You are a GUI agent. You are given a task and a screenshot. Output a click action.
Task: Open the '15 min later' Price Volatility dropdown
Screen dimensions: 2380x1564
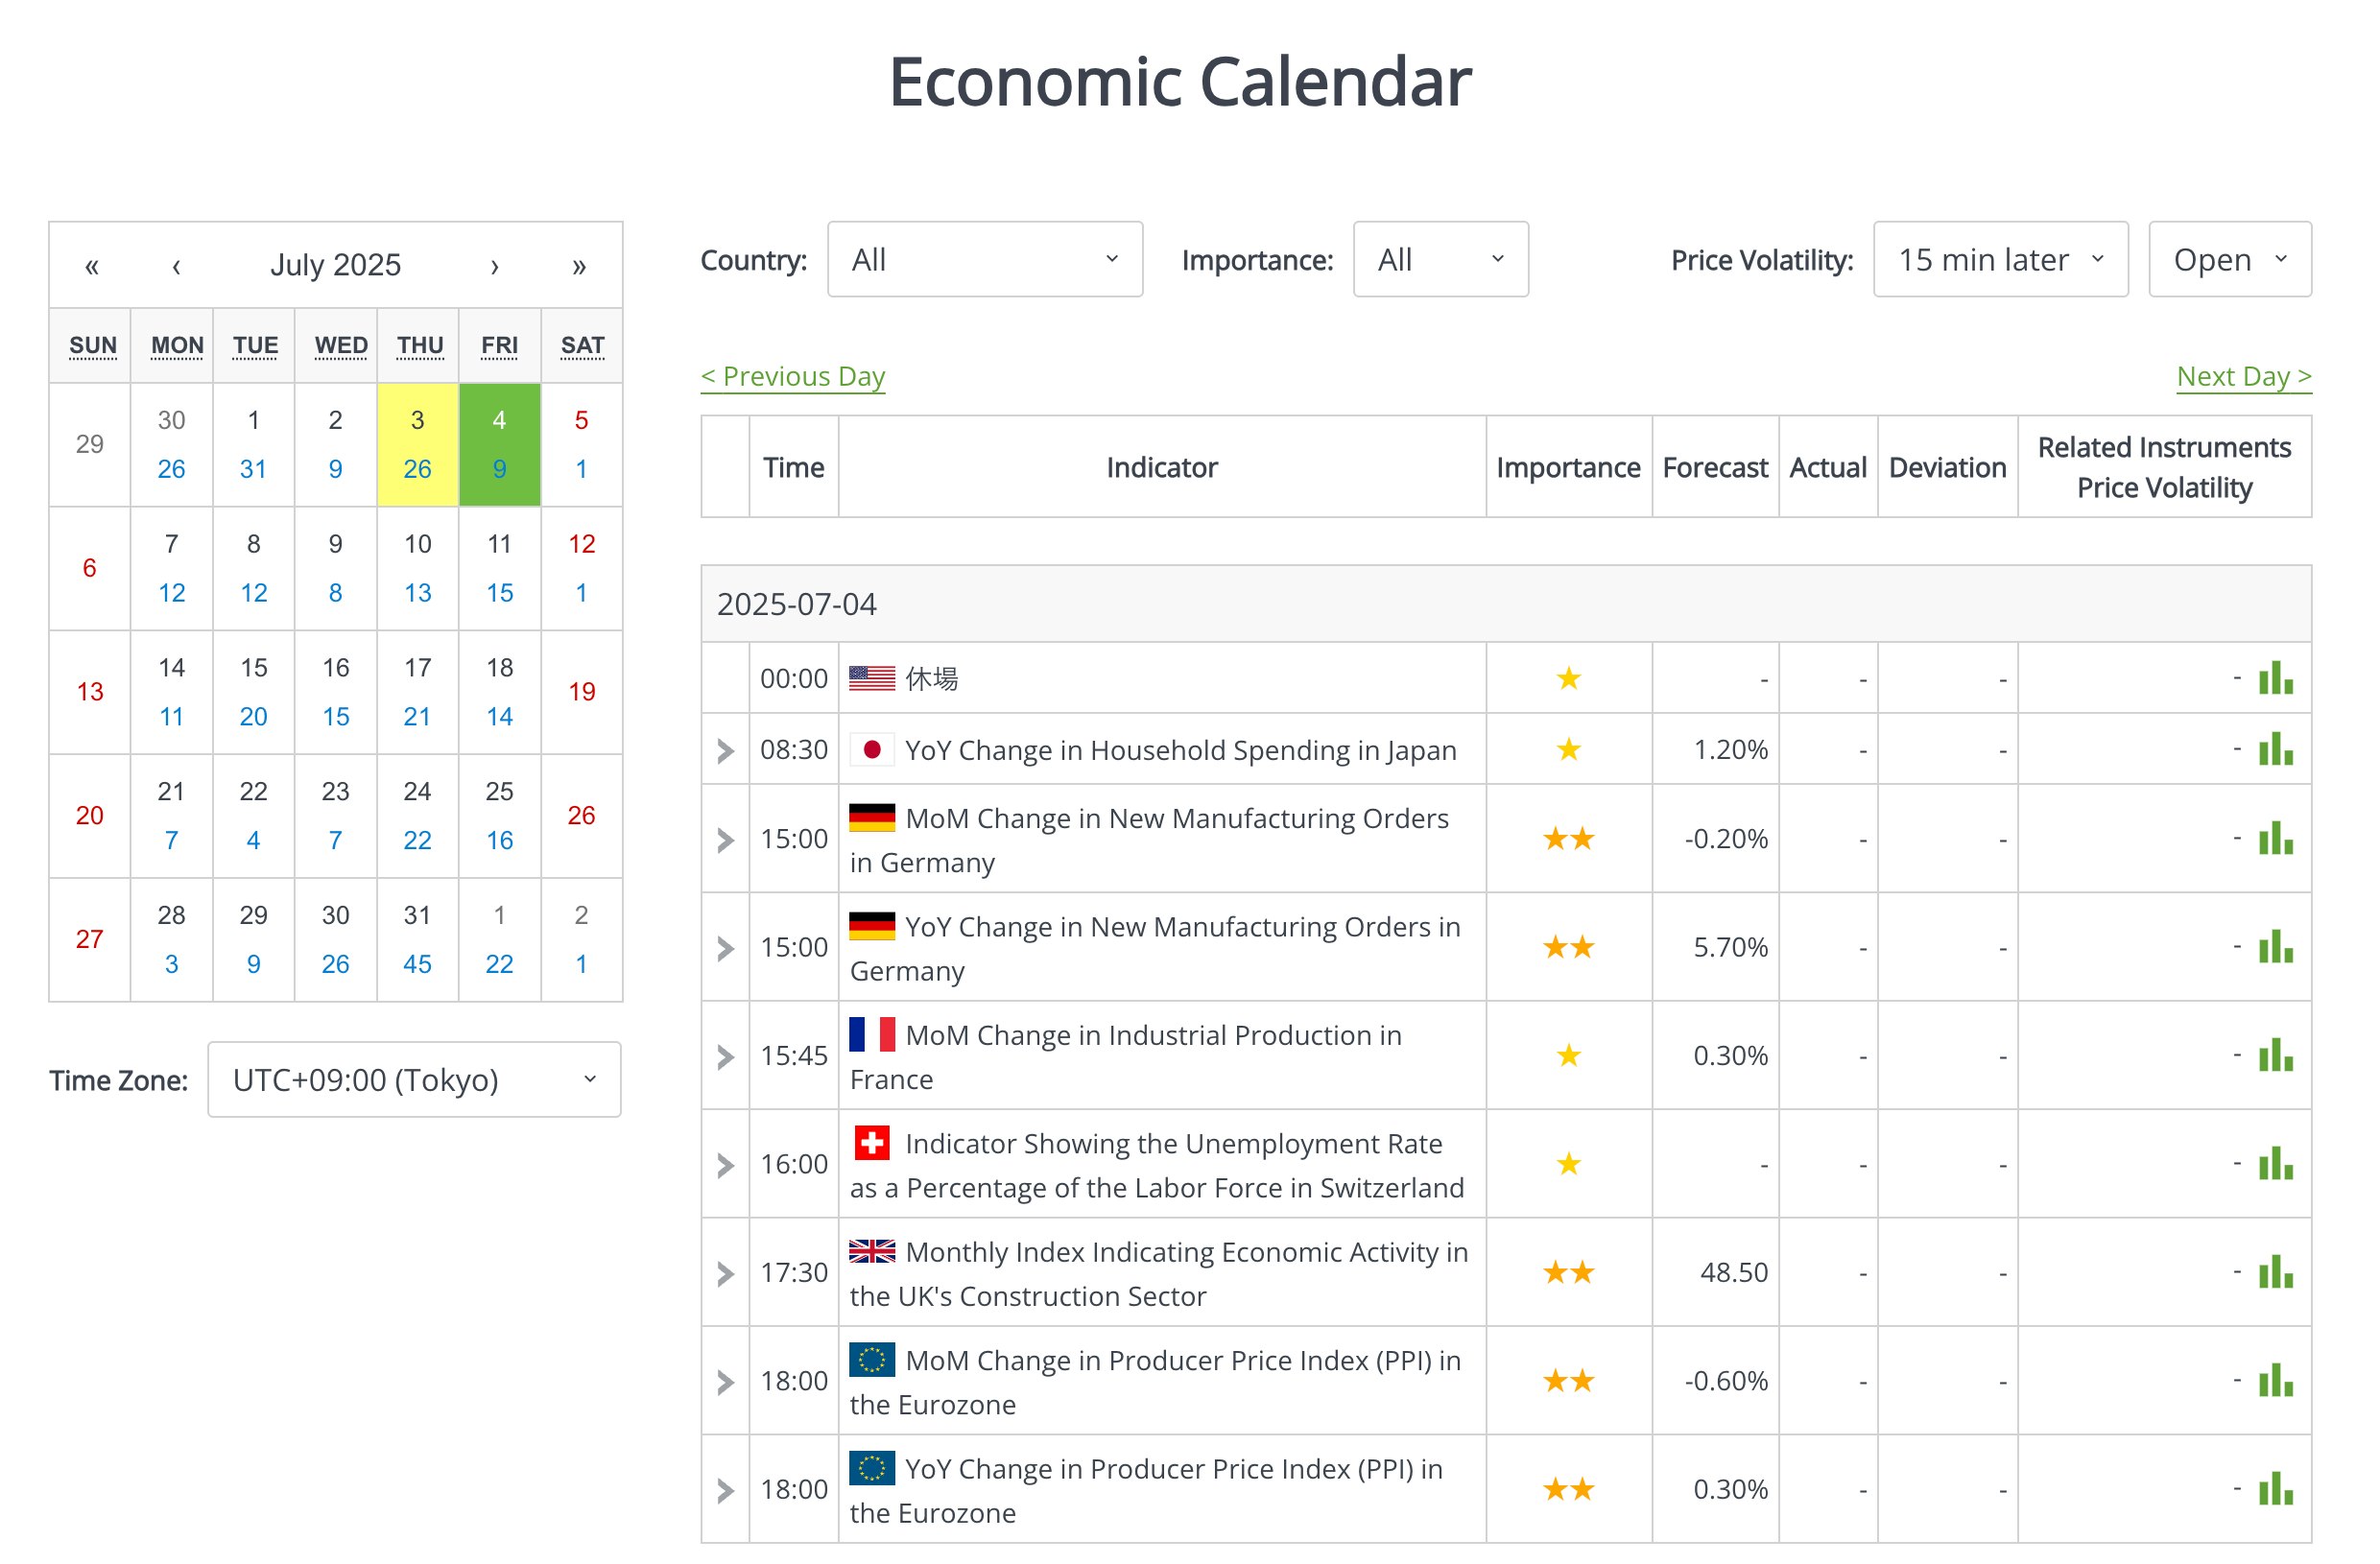(x=2001, y=259)
